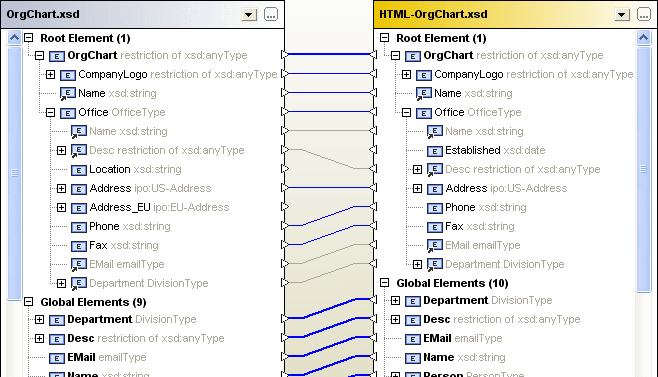The image size is (658, 377).
Task: Click the right pane scrollbar thumb
Action: (643, 169)
